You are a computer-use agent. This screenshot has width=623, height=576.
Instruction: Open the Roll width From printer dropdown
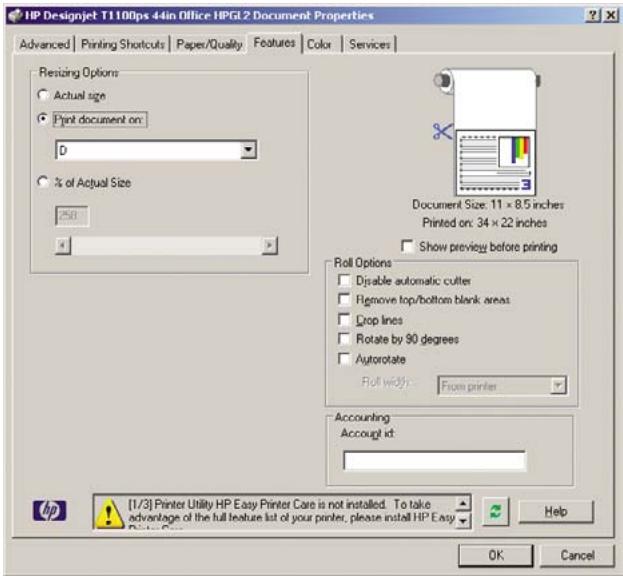[558, 386]
